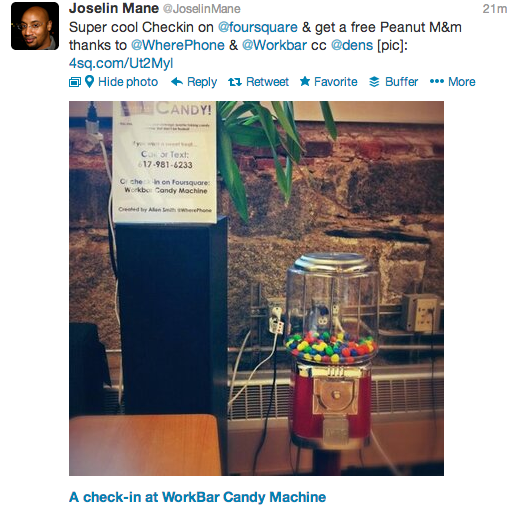517x506 pixels.
Task: Click the Favorite star icon
Action: (305, 81)
